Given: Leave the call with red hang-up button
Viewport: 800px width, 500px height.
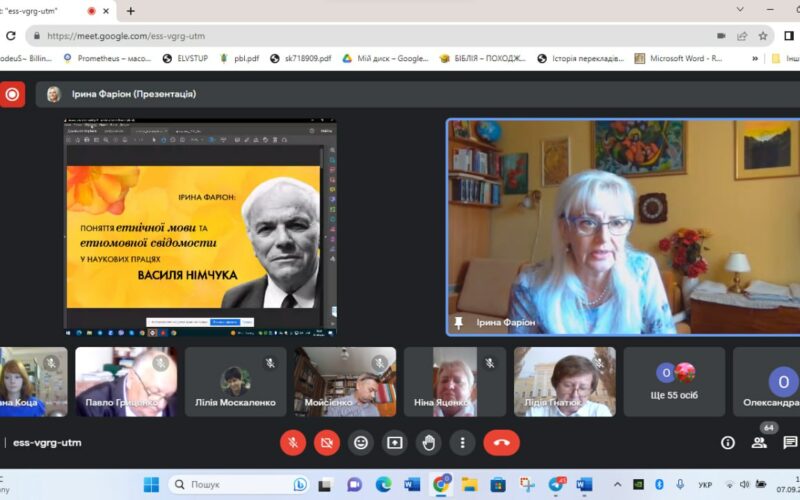Looking at the screenshot, I should [x=501, y=442].
